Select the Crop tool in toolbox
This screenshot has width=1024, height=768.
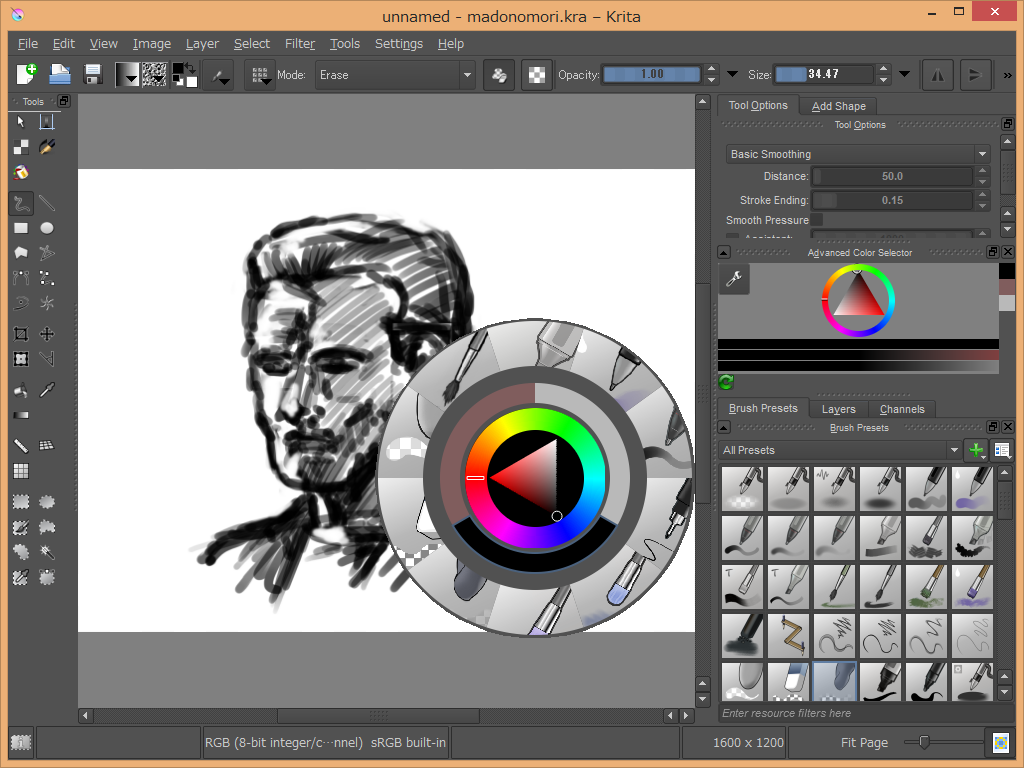click(20, 334)
